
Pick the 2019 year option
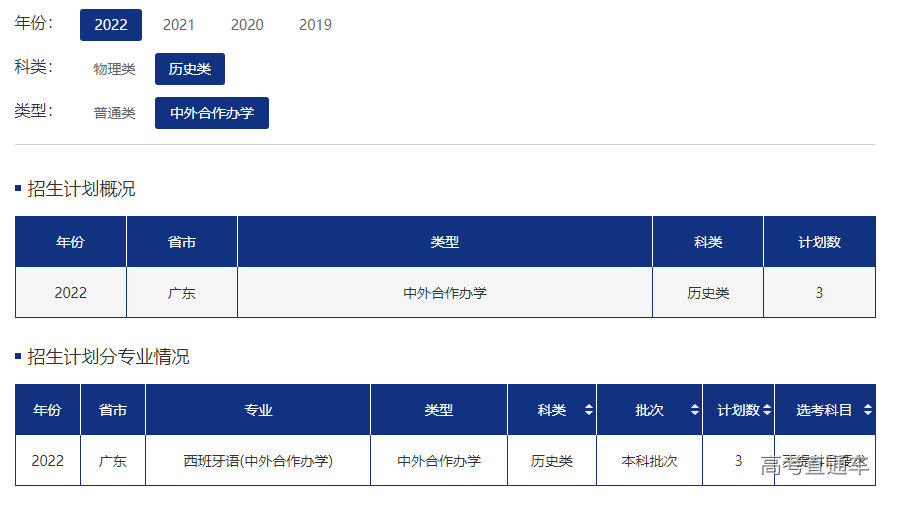[315, 25]
